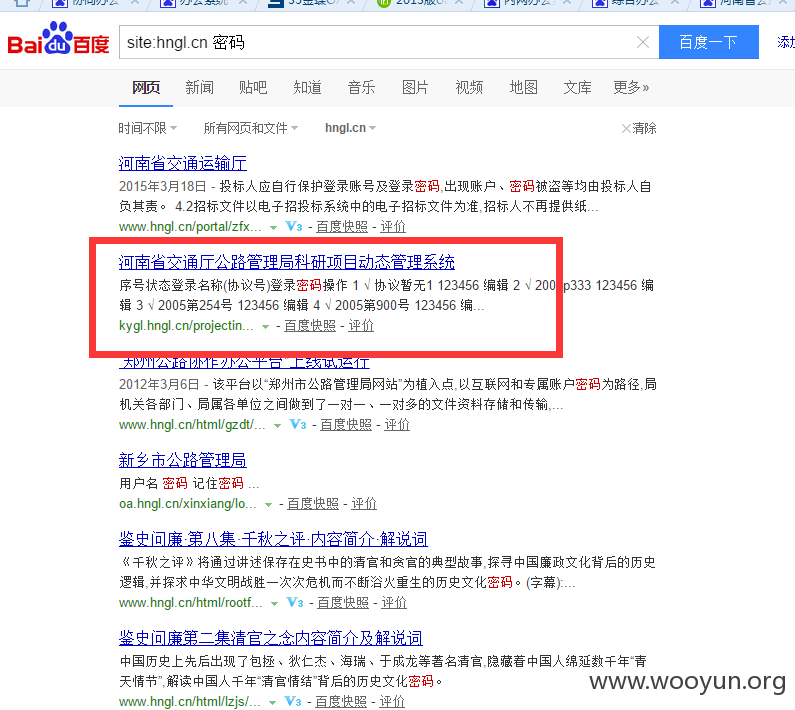Click URL text www.hngl.cn/portal/zfx...
This screenshot has width=795, height=710.
(x=190, y=227)
